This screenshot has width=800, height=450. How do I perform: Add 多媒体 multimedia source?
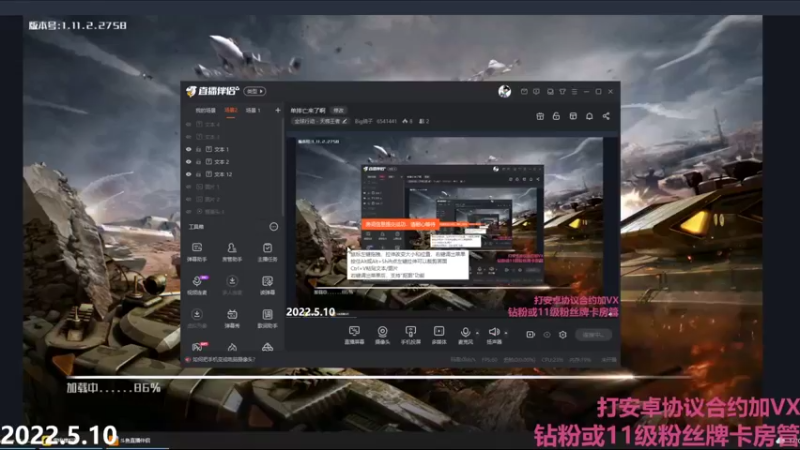click(439, 335)
